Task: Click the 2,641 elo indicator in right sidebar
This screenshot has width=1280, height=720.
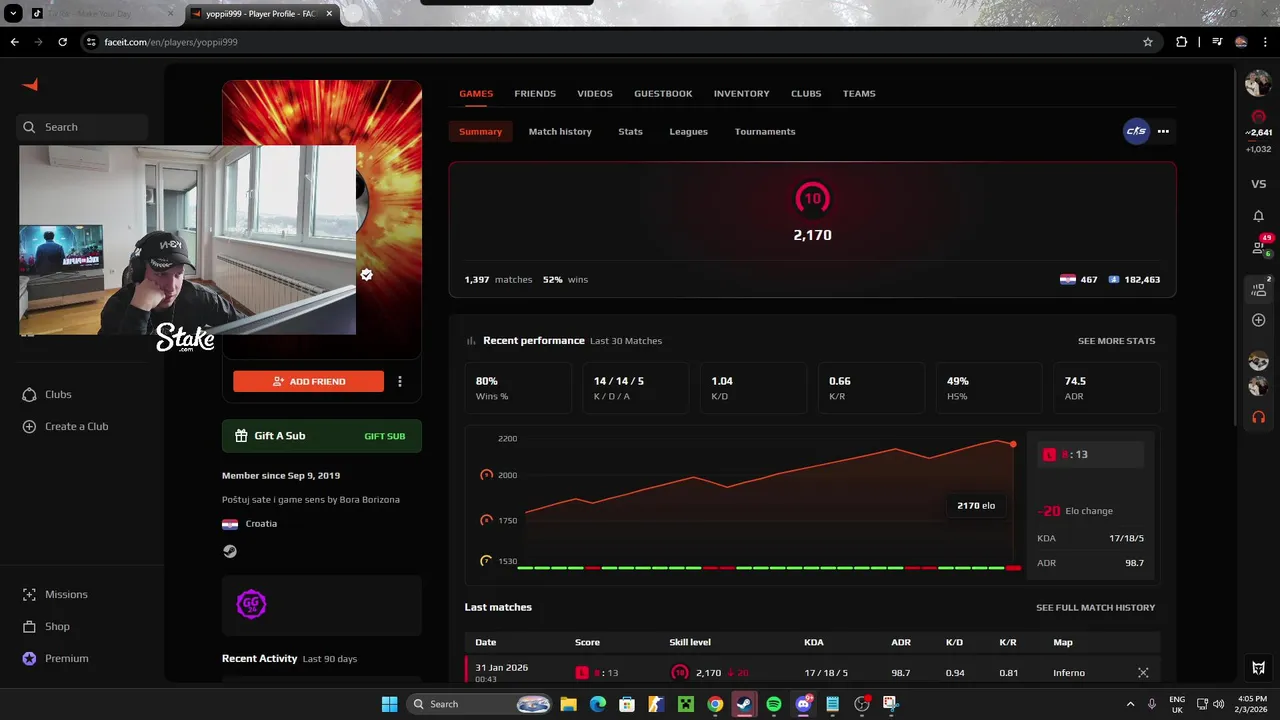Action: [x=1259, y=132]
